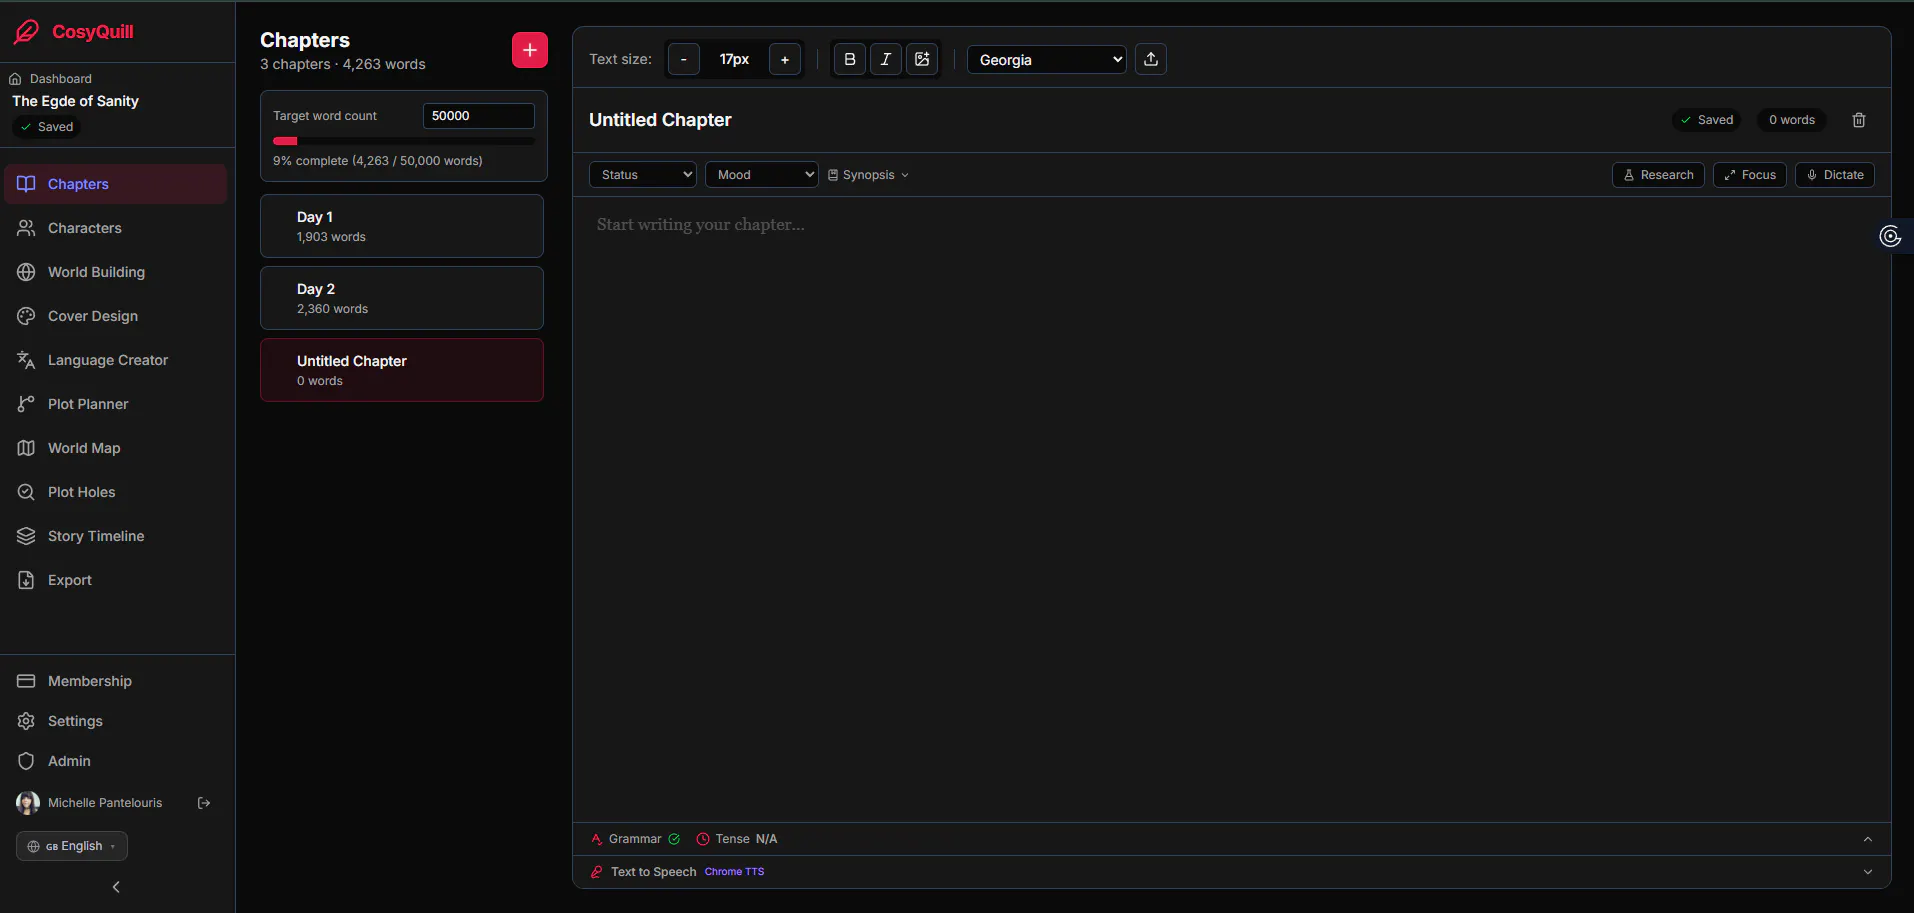The image size is (1914, 913).
Task: Click into the chapter writing area
Action: tap(1231, 509)
